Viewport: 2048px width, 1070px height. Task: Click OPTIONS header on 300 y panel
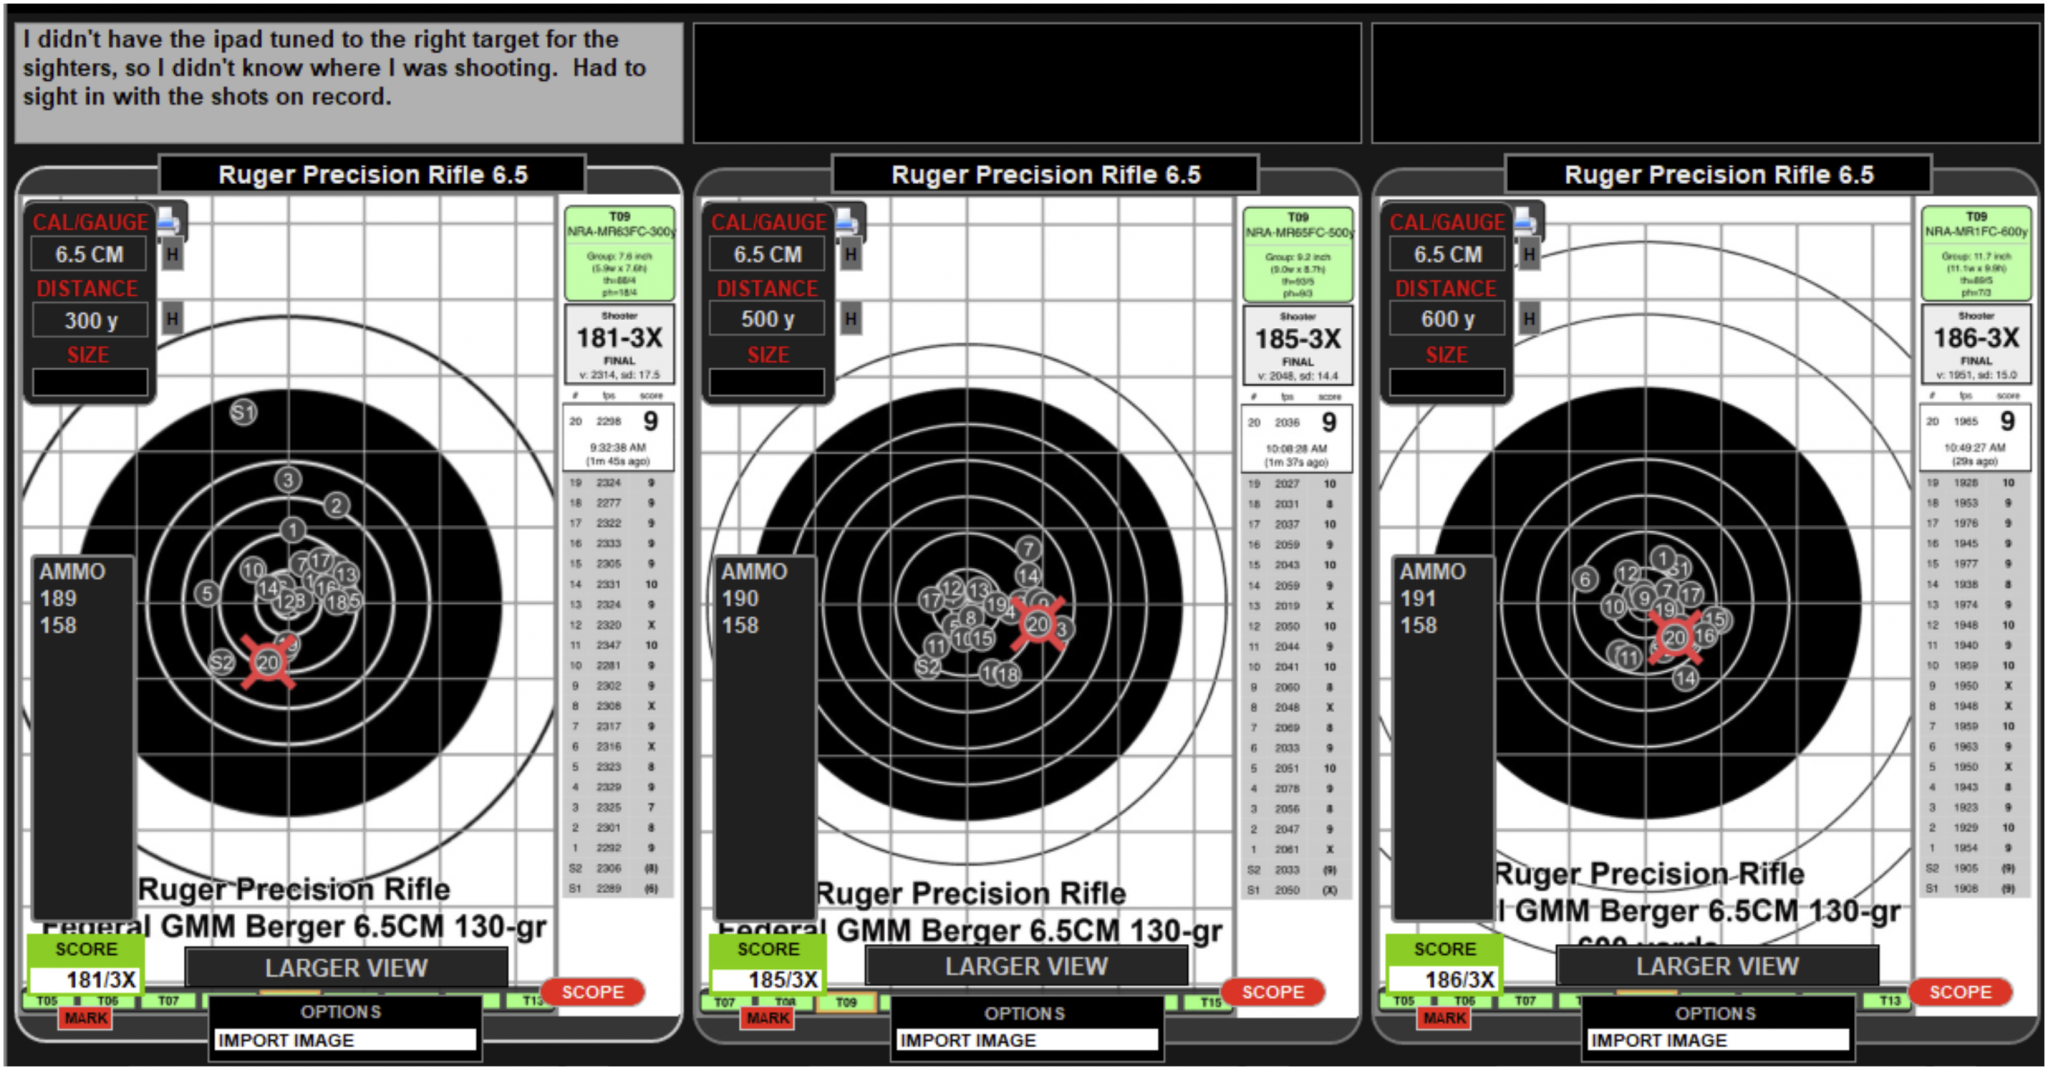(341, 1012)
